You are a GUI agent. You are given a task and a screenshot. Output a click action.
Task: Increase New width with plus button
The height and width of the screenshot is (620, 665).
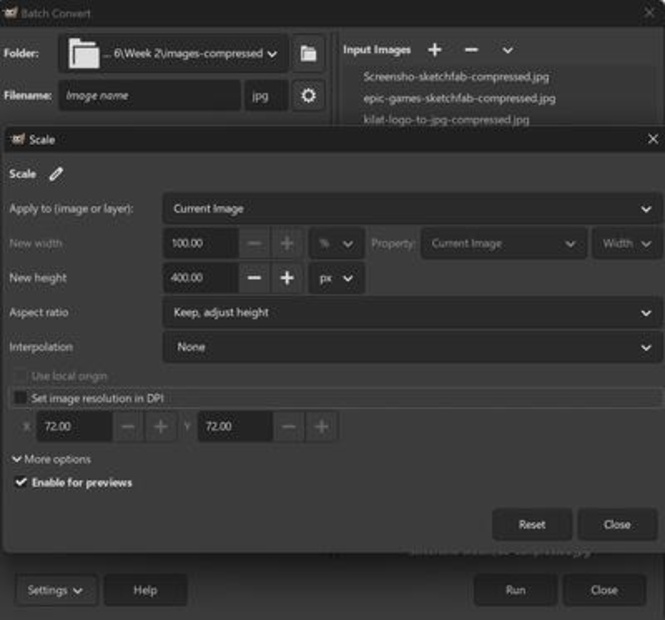point(287,243)
